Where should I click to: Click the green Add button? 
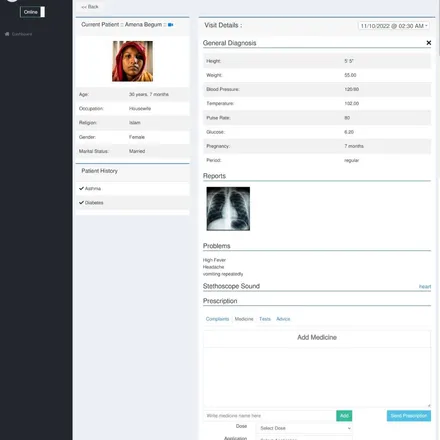point(344,416)
